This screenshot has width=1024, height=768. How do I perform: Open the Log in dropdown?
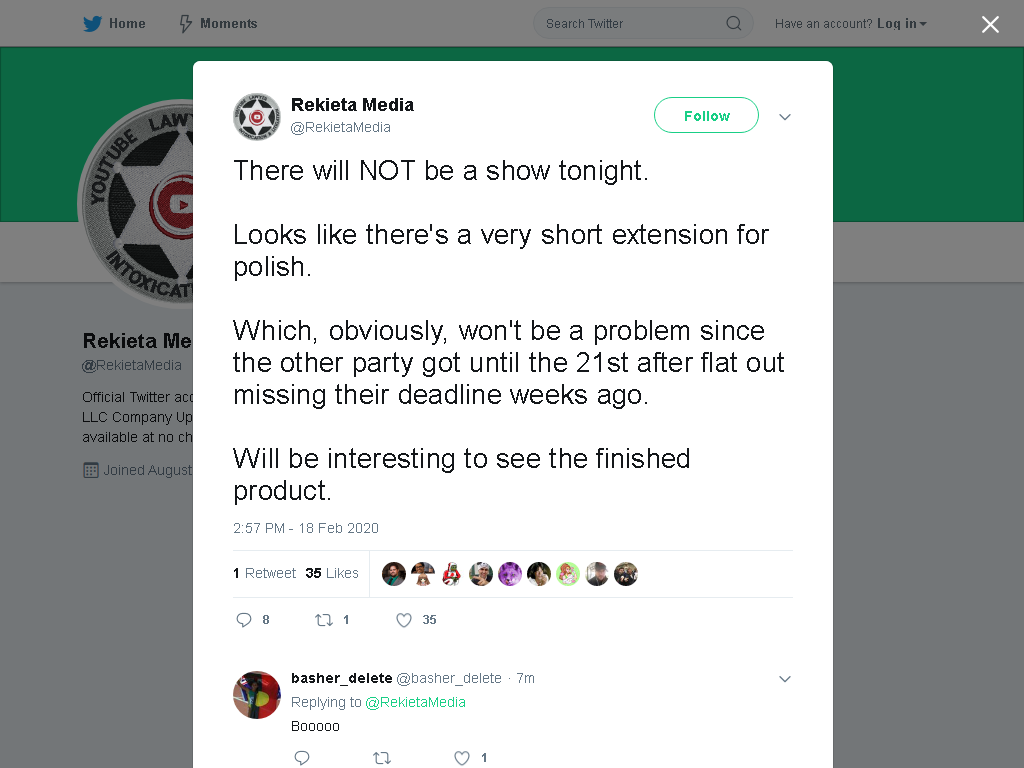click(901, 24)
